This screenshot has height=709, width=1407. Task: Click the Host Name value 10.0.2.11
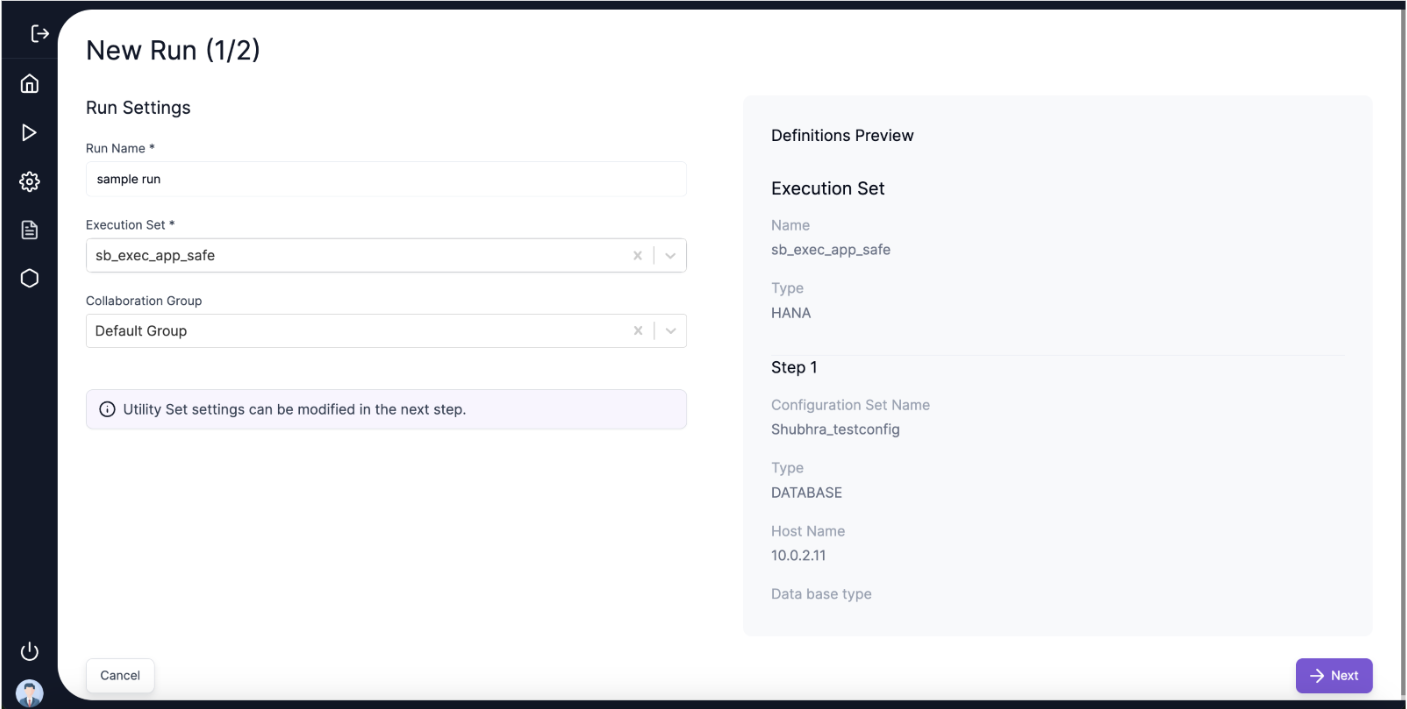798,556
